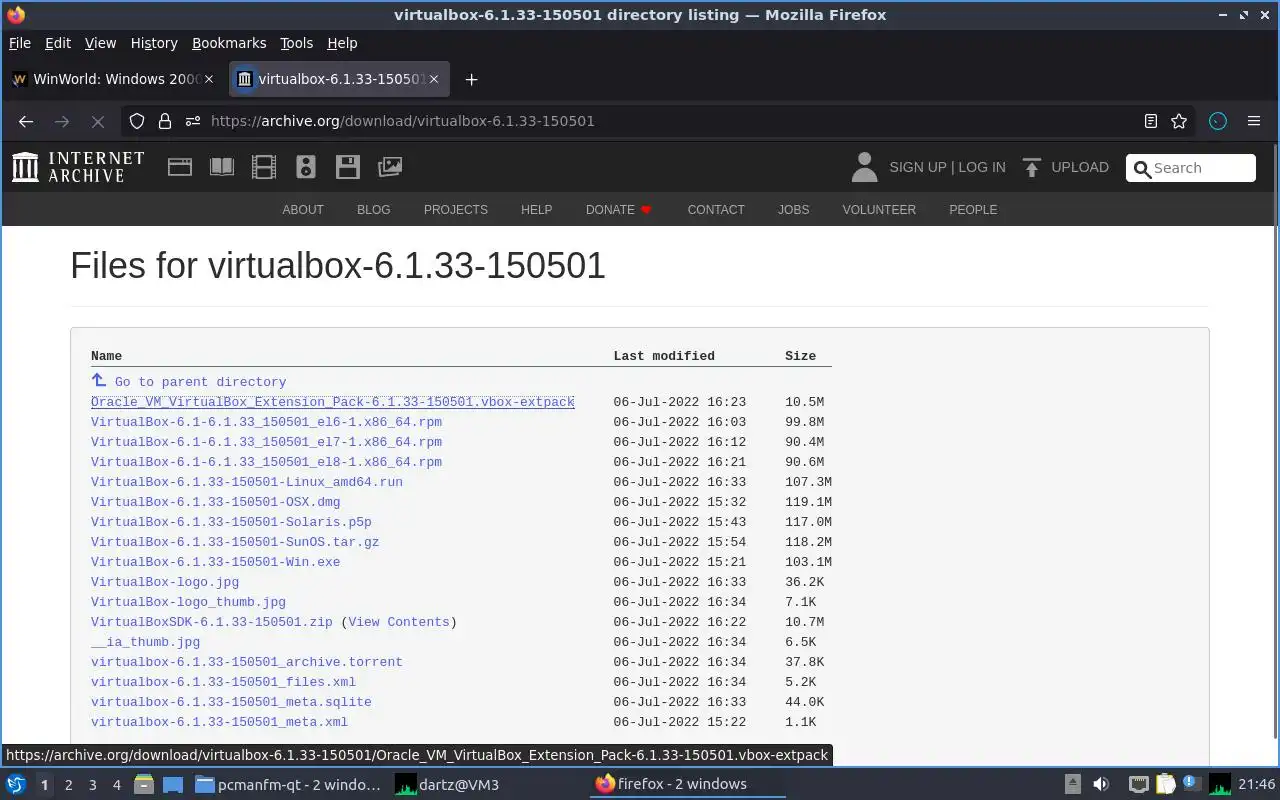Click the user avatar icon

tap(864, 167)
